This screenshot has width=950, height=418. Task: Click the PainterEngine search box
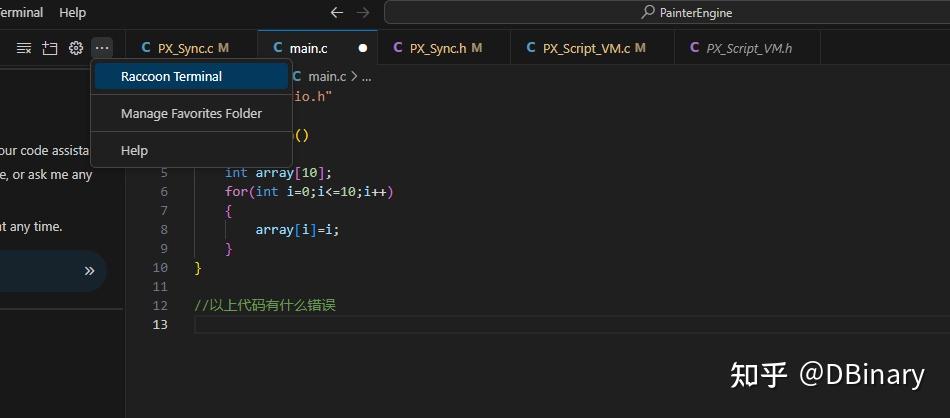[x=667, y=12]
